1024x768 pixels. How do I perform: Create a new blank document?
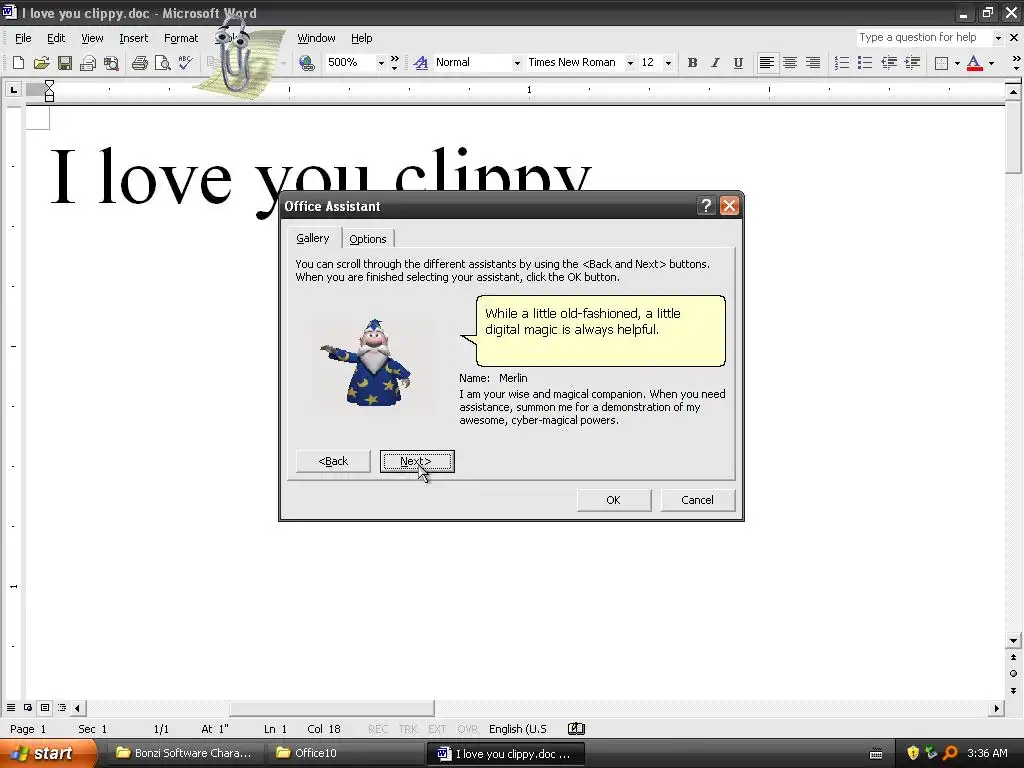[x=18, y=63]
